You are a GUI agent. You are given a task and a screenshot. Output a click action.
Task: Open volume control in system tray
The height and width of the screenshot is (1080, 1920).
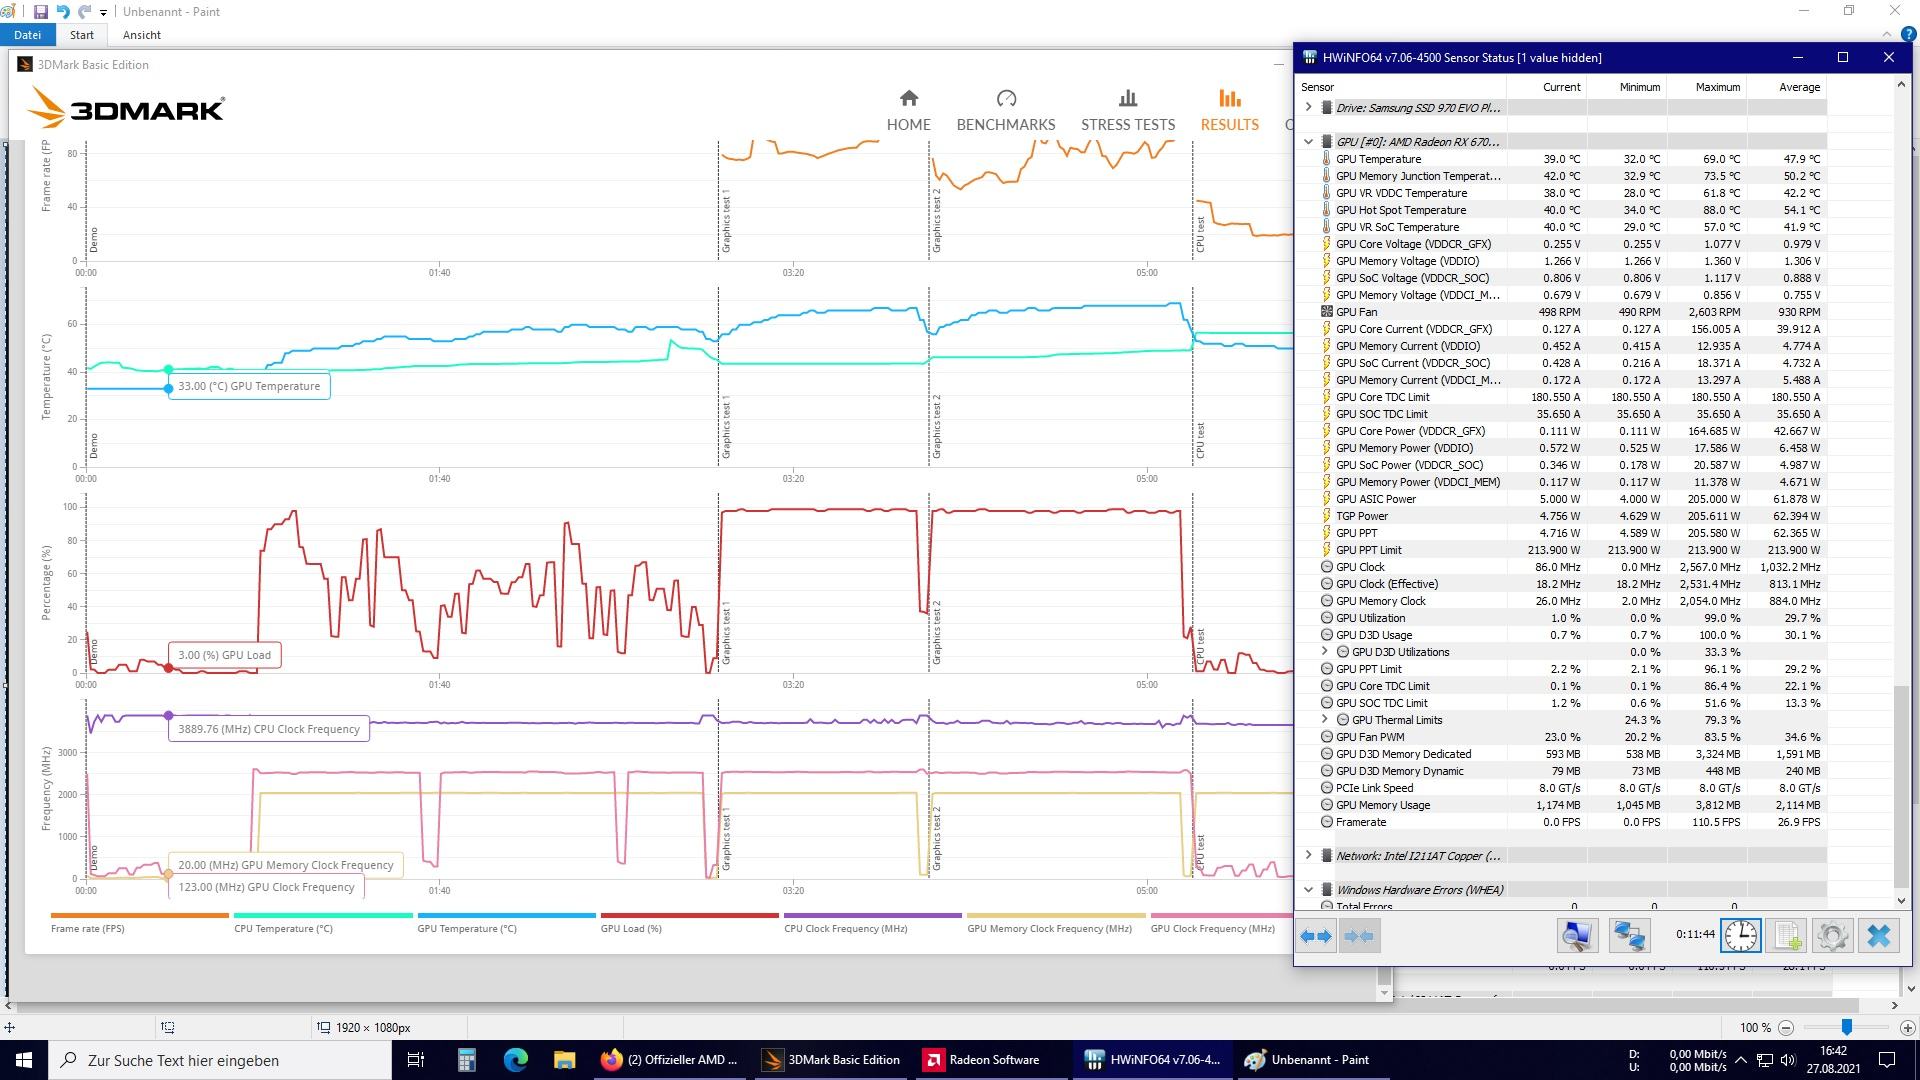[x=1789, y=1060]
